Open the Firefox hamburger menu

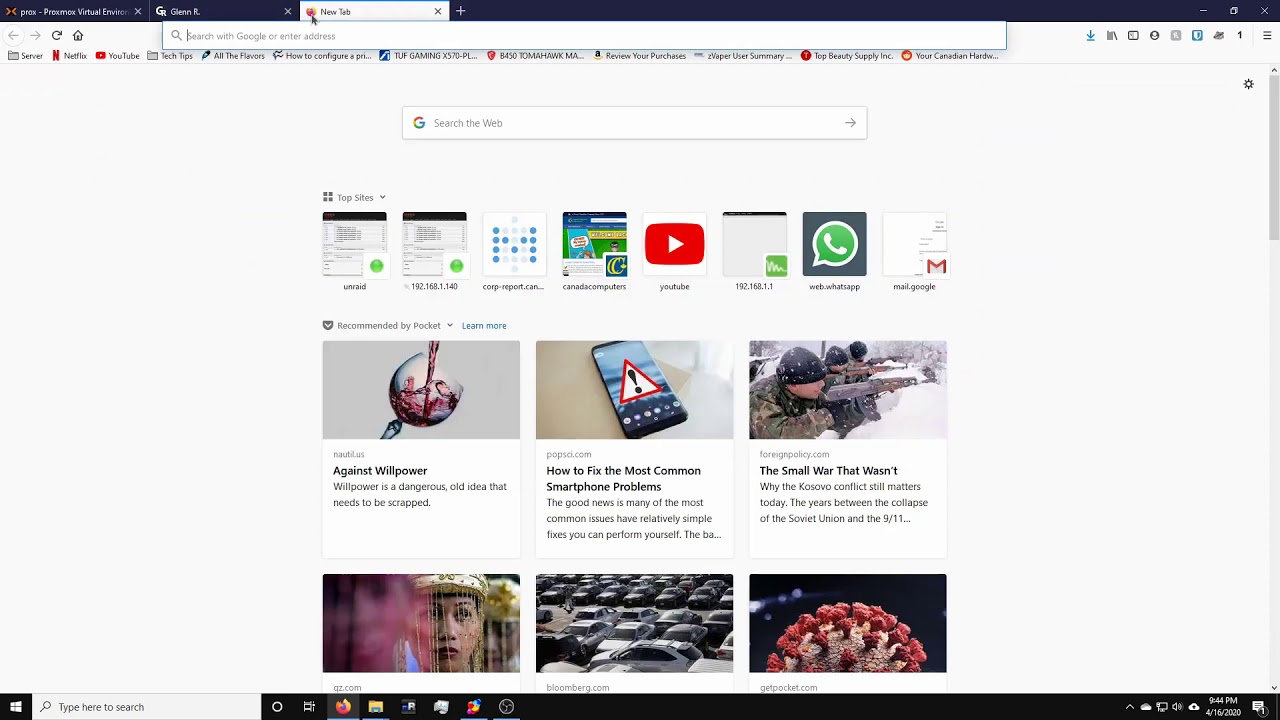(1267, 35)
